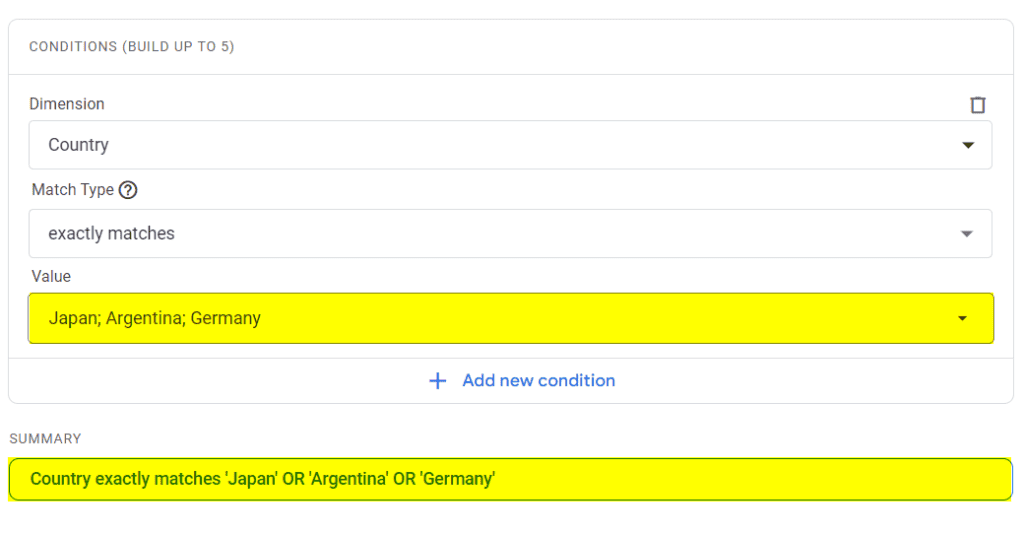Click the 'Match Type' label text
1024x535 pixels.
[72, 190]
